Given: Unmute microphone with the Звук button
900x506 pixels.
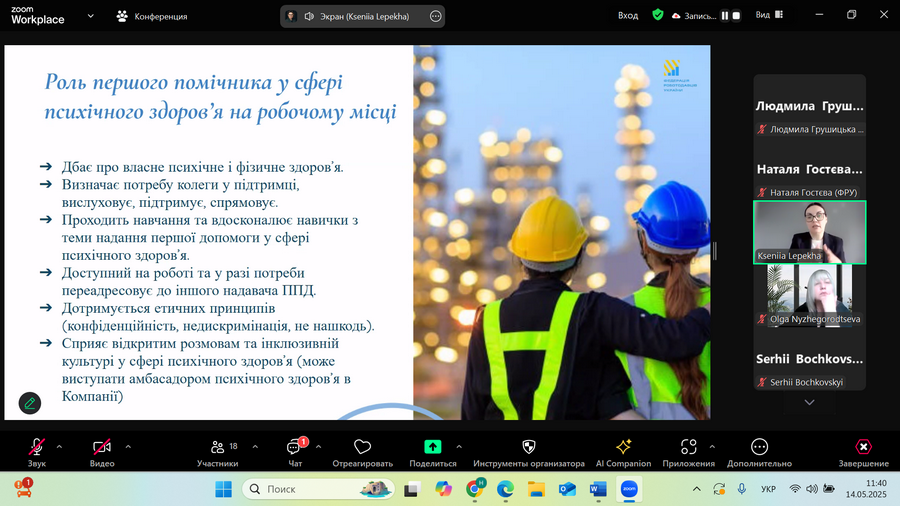Looking at the screenshot, I should pos(37,448).
